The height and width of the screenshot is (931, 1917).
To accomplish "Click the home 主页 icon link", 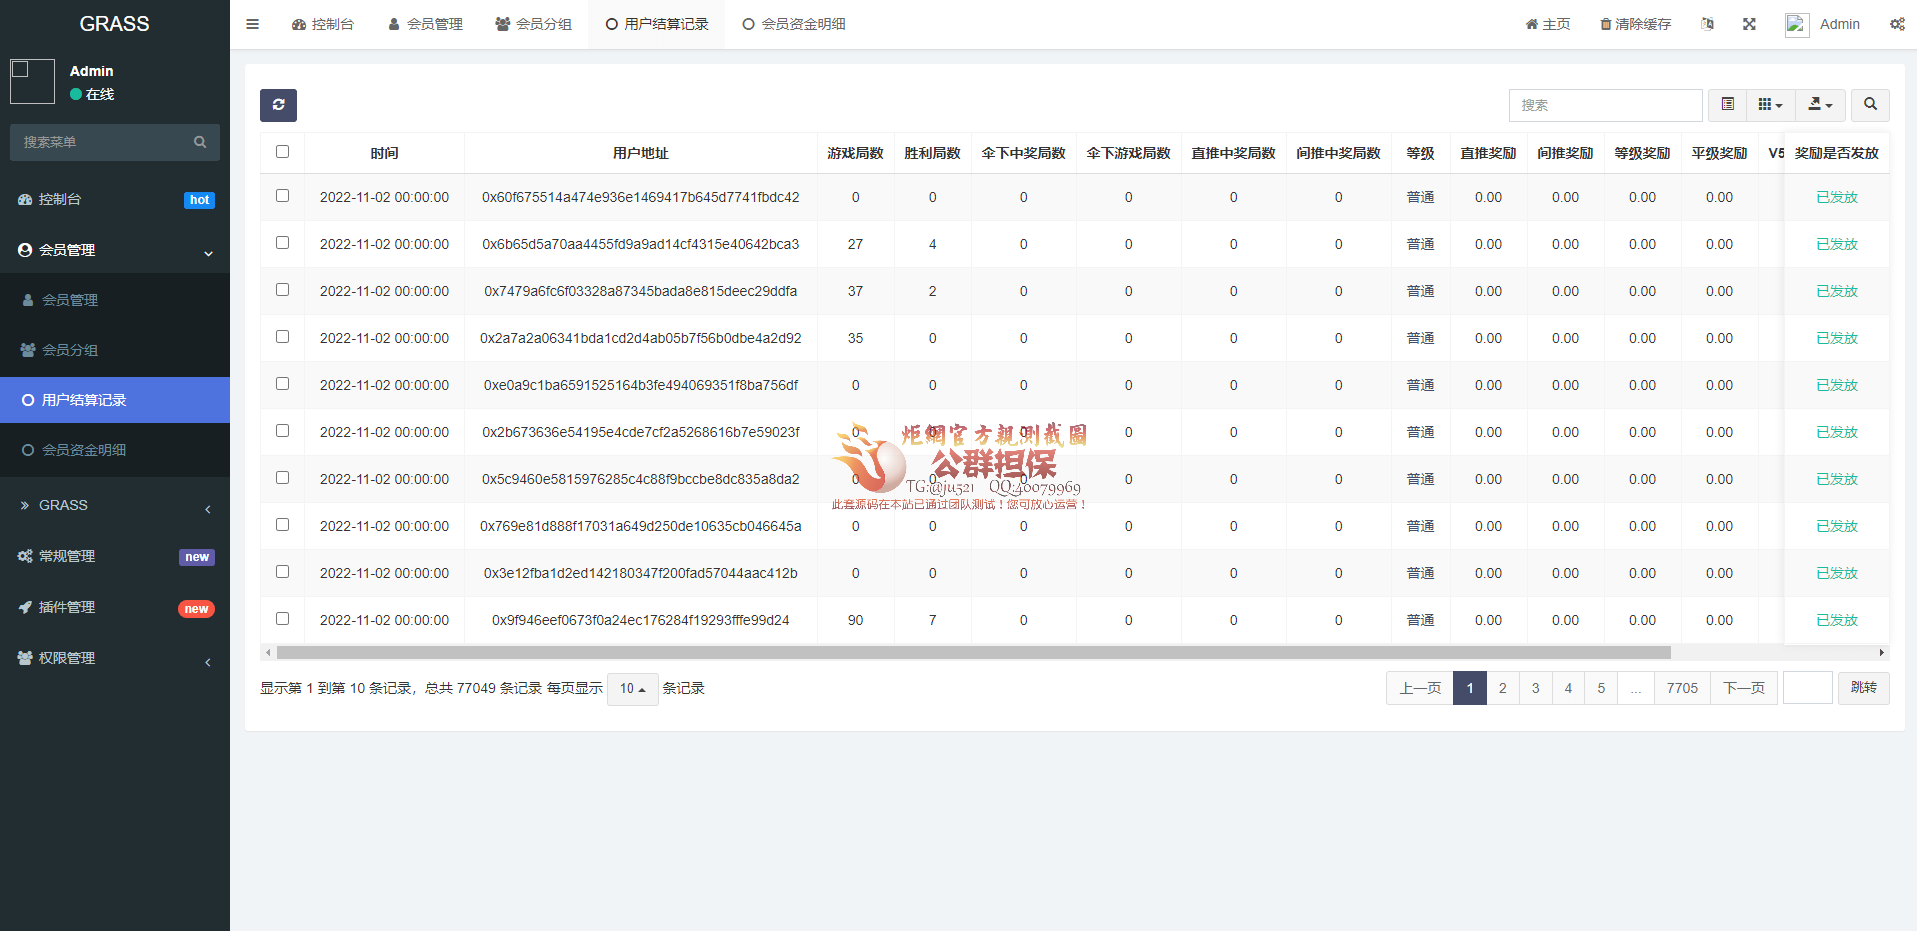I will (1547, 24).
